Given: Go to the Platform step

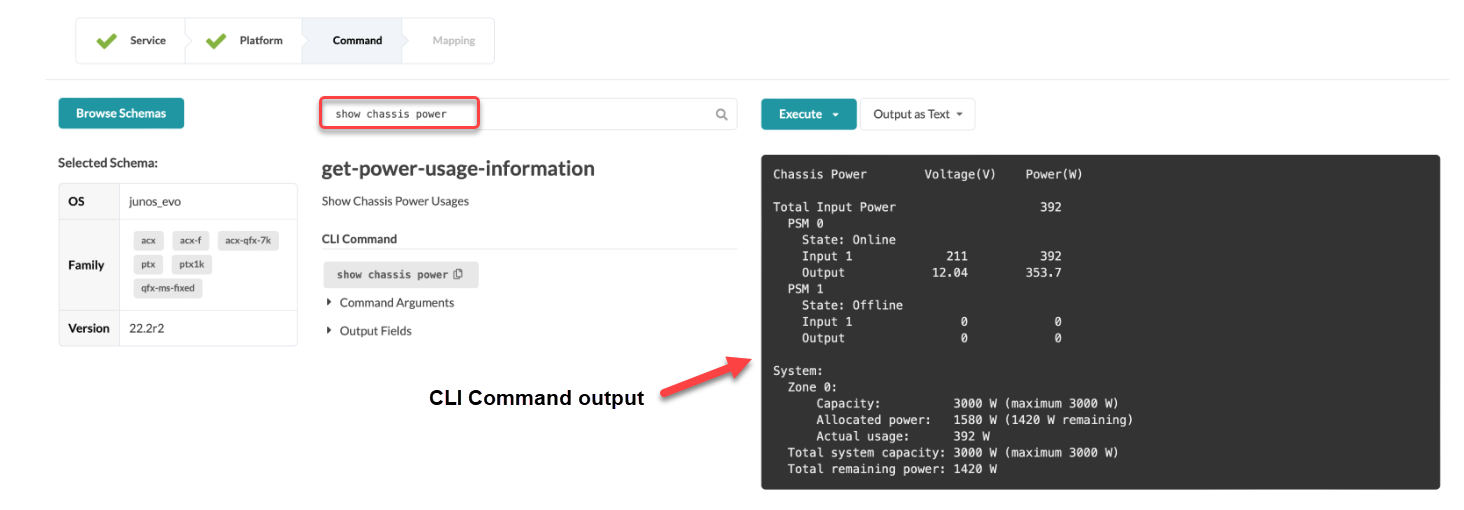Looking at the screenshot, I should point(260,41).
